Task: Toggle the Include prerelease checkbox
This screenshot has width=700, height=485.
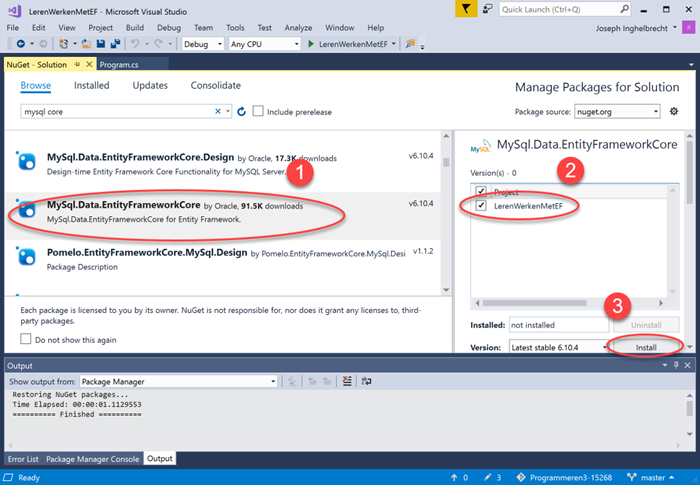Action: pyautogui.click(x=258, y=111)
